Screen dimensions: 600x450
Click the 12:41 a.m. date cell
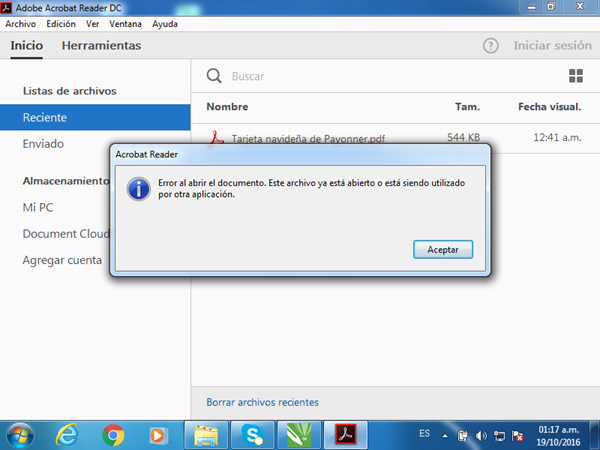557,137
